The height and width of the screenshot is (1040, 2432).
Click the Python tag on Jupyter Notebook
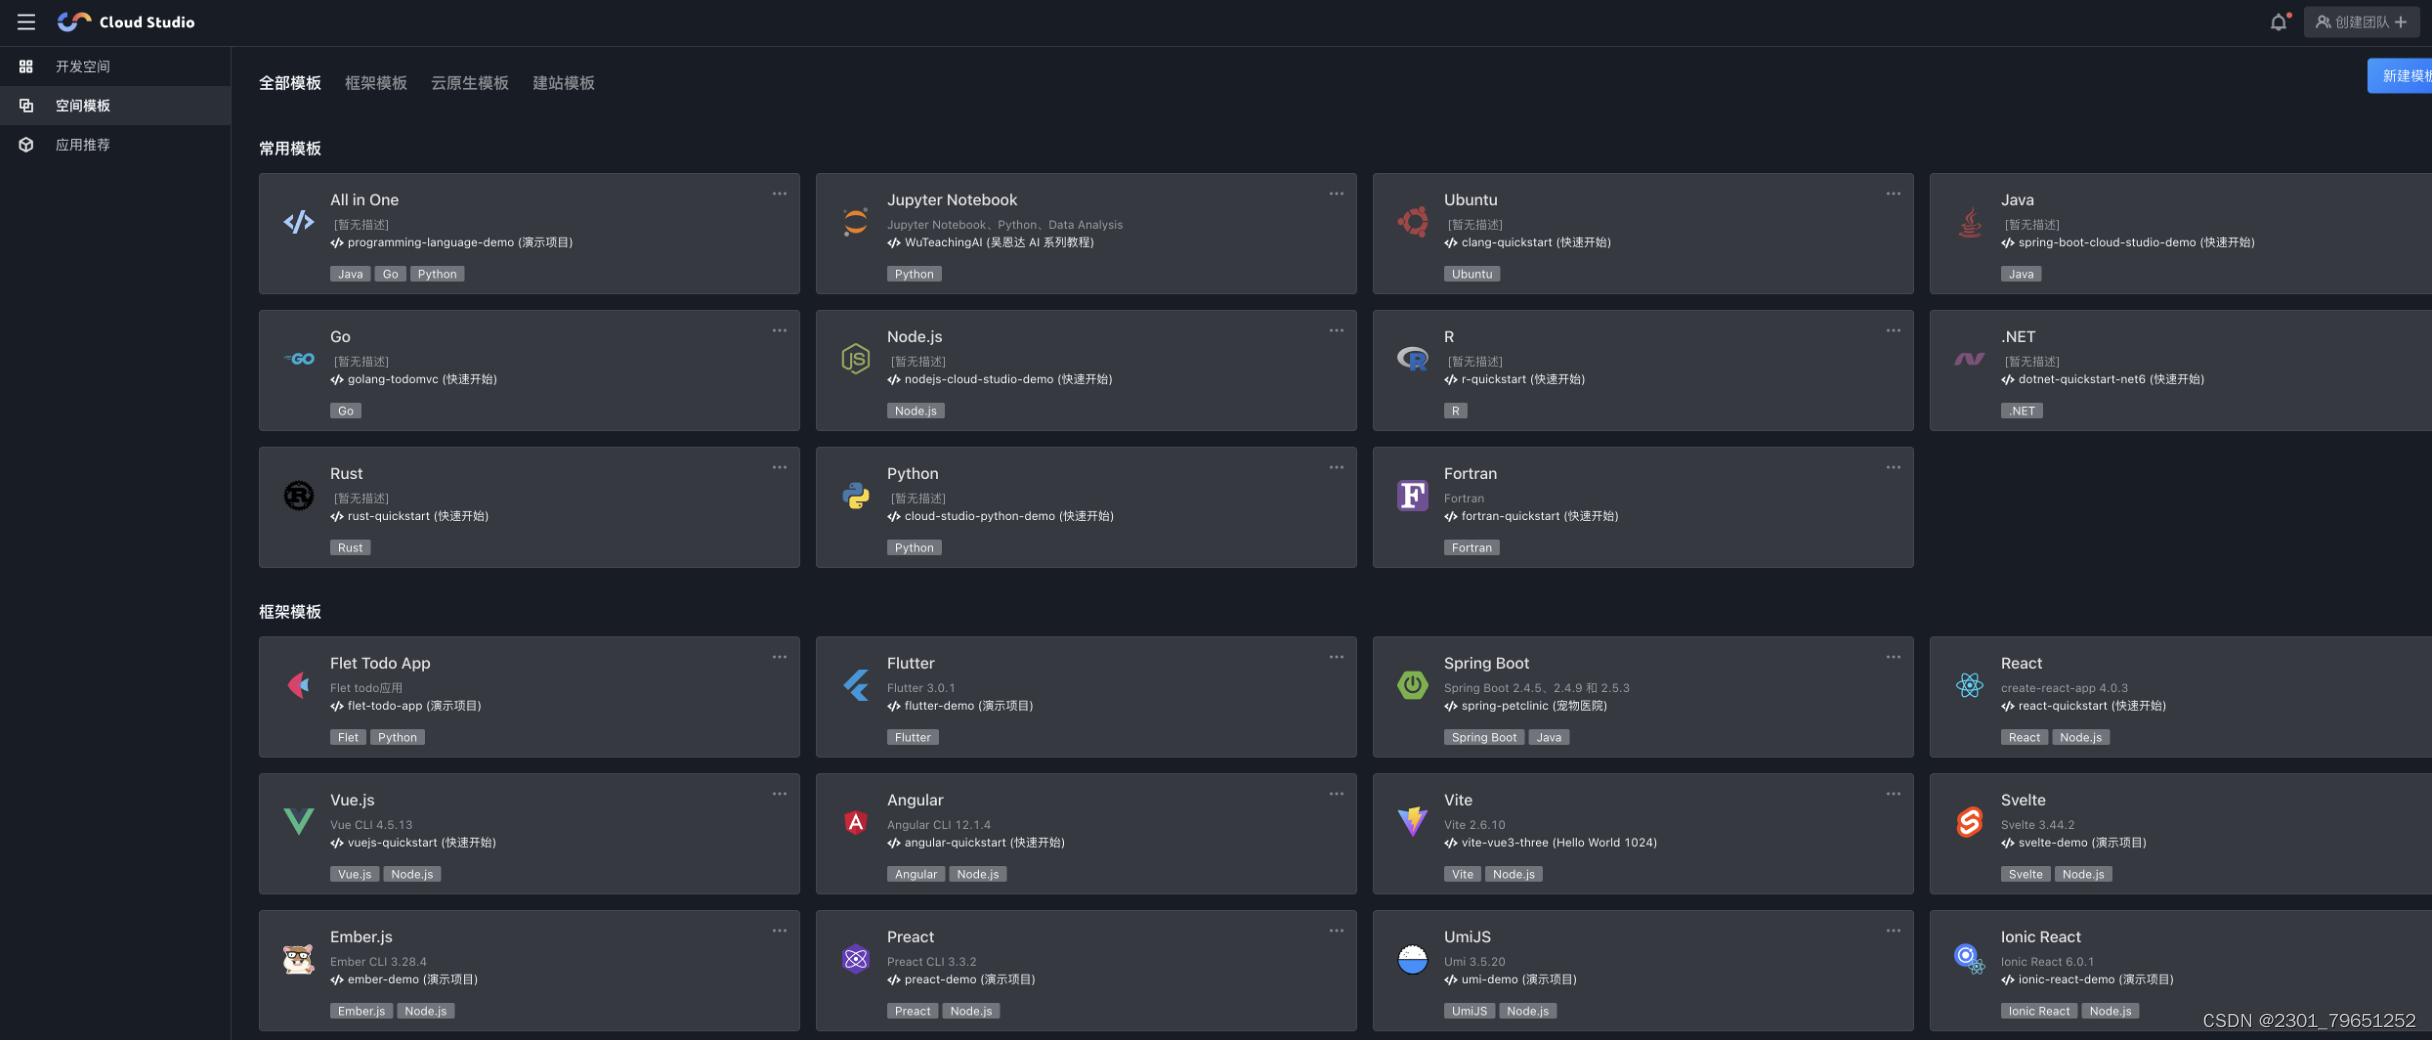[914, 274]
